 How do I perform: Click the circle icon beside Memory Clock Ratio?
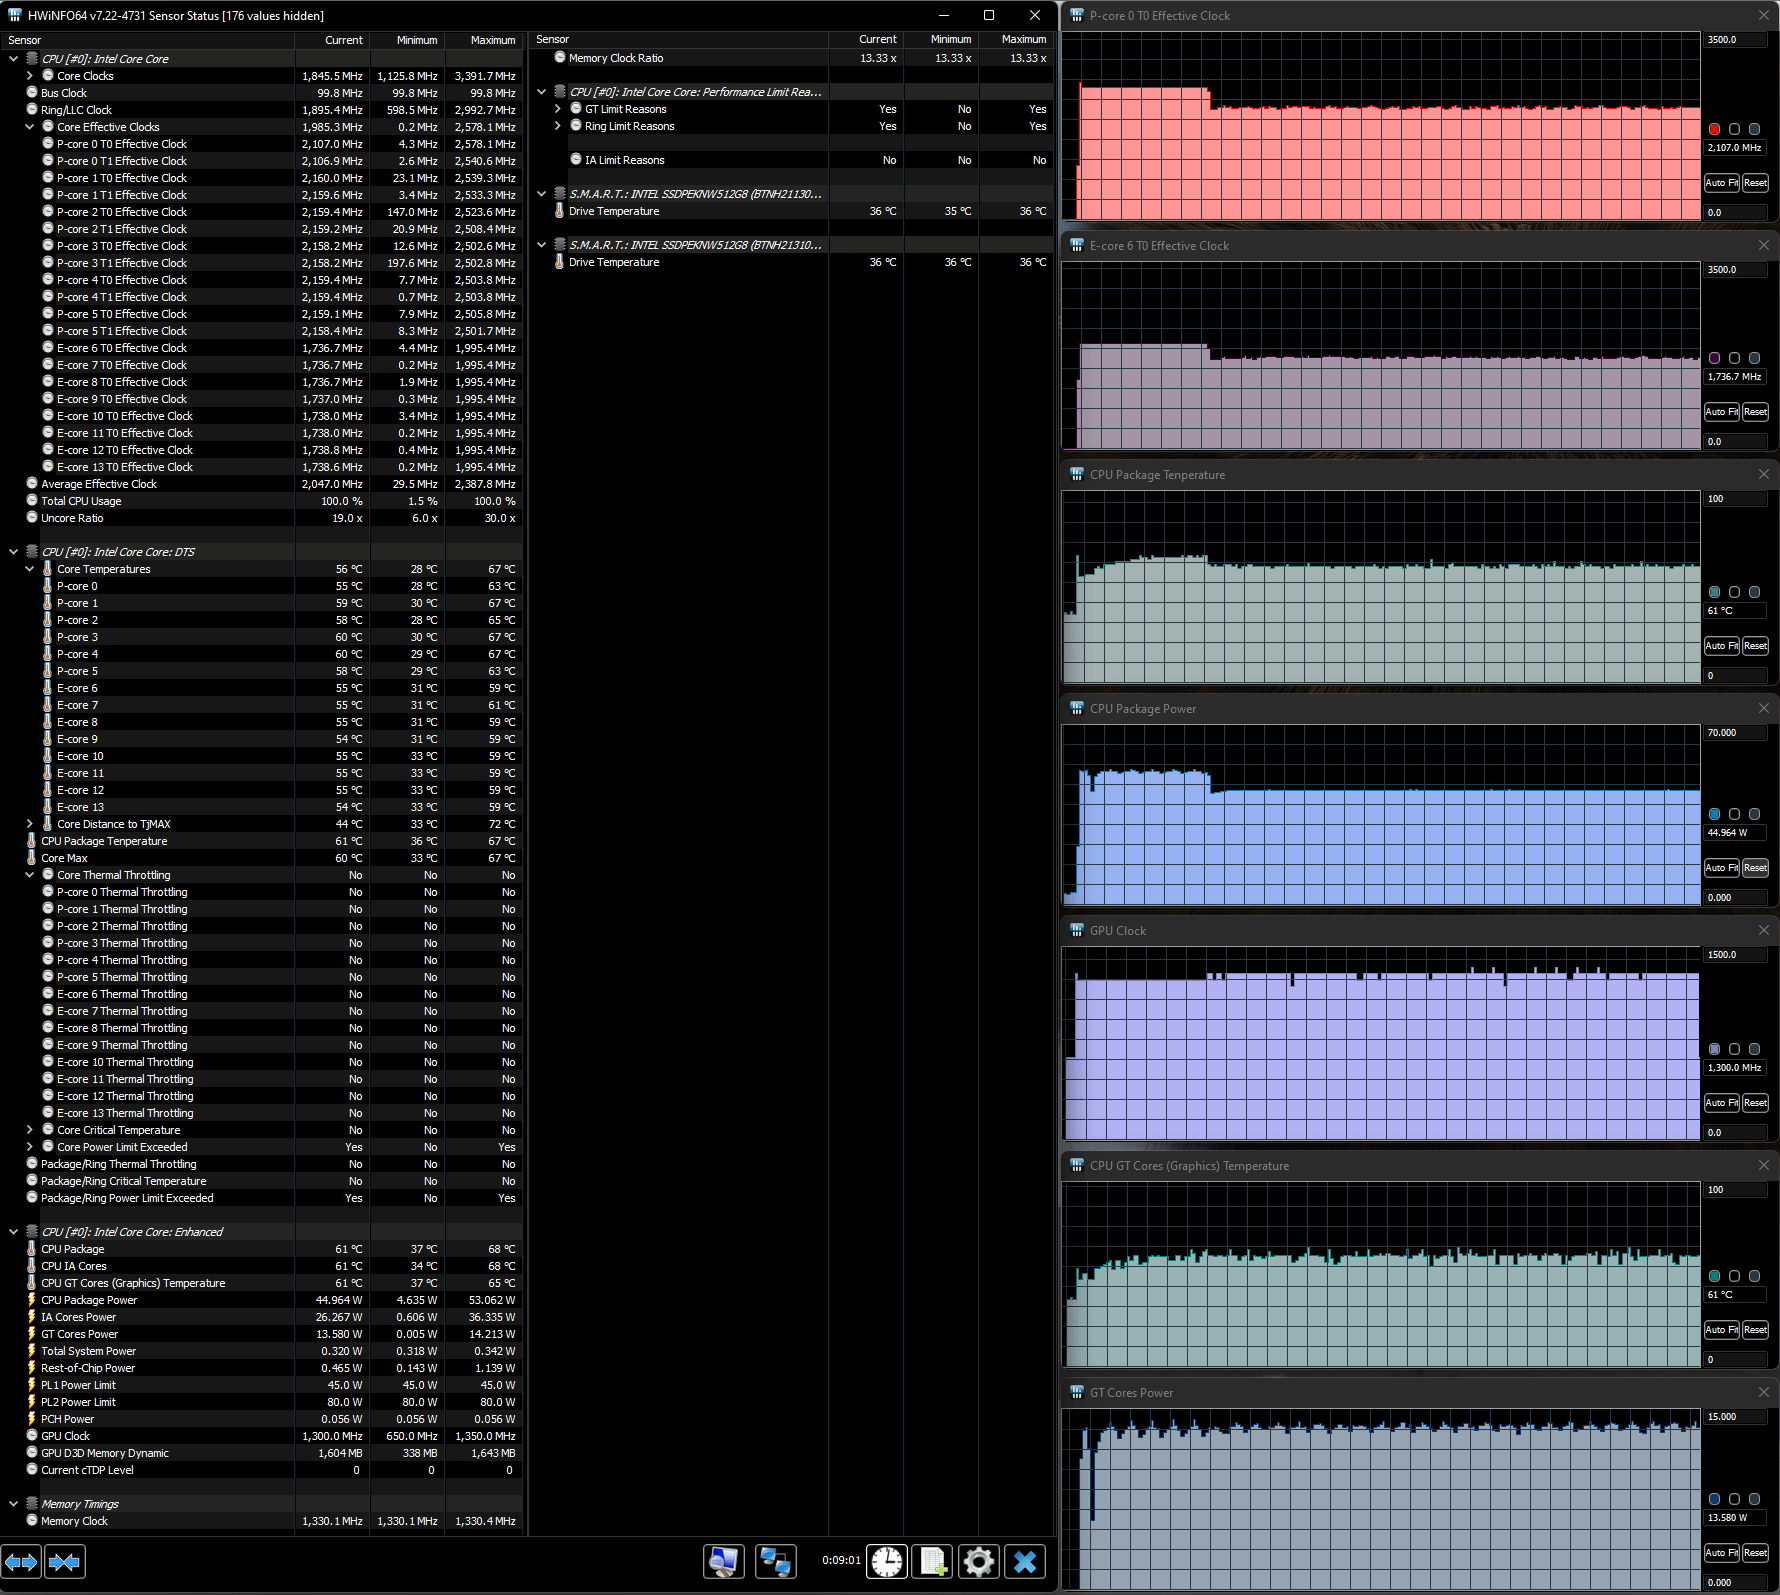point(560,58)
